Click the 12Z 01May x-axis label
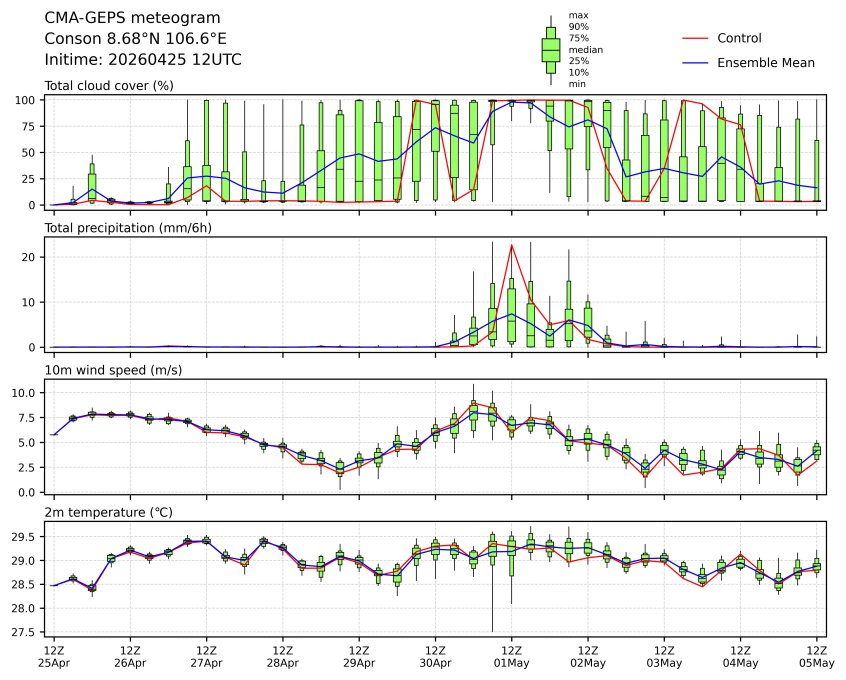Viewport: 846px width, 680px height. click(x=511, y=656)
